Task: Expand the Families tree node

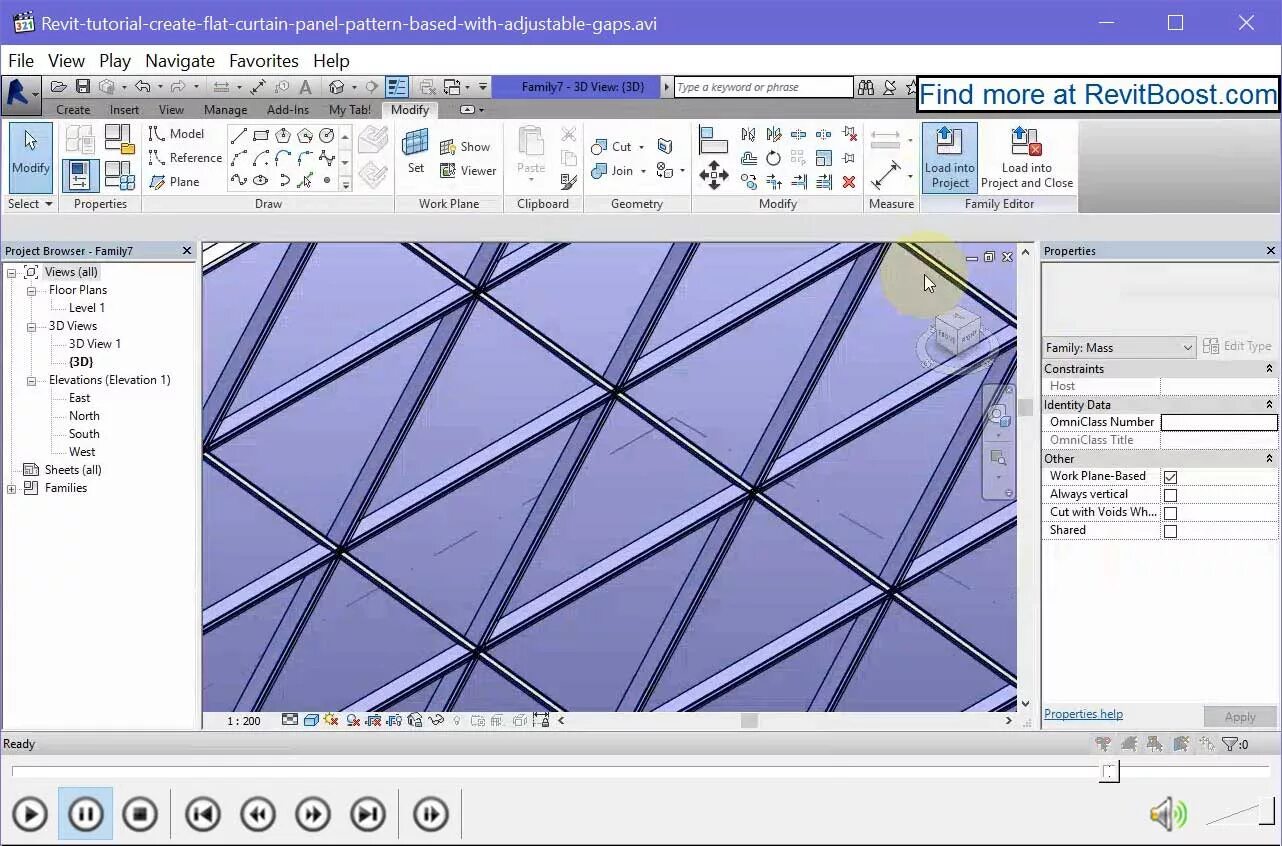Action: click(12, 488)
